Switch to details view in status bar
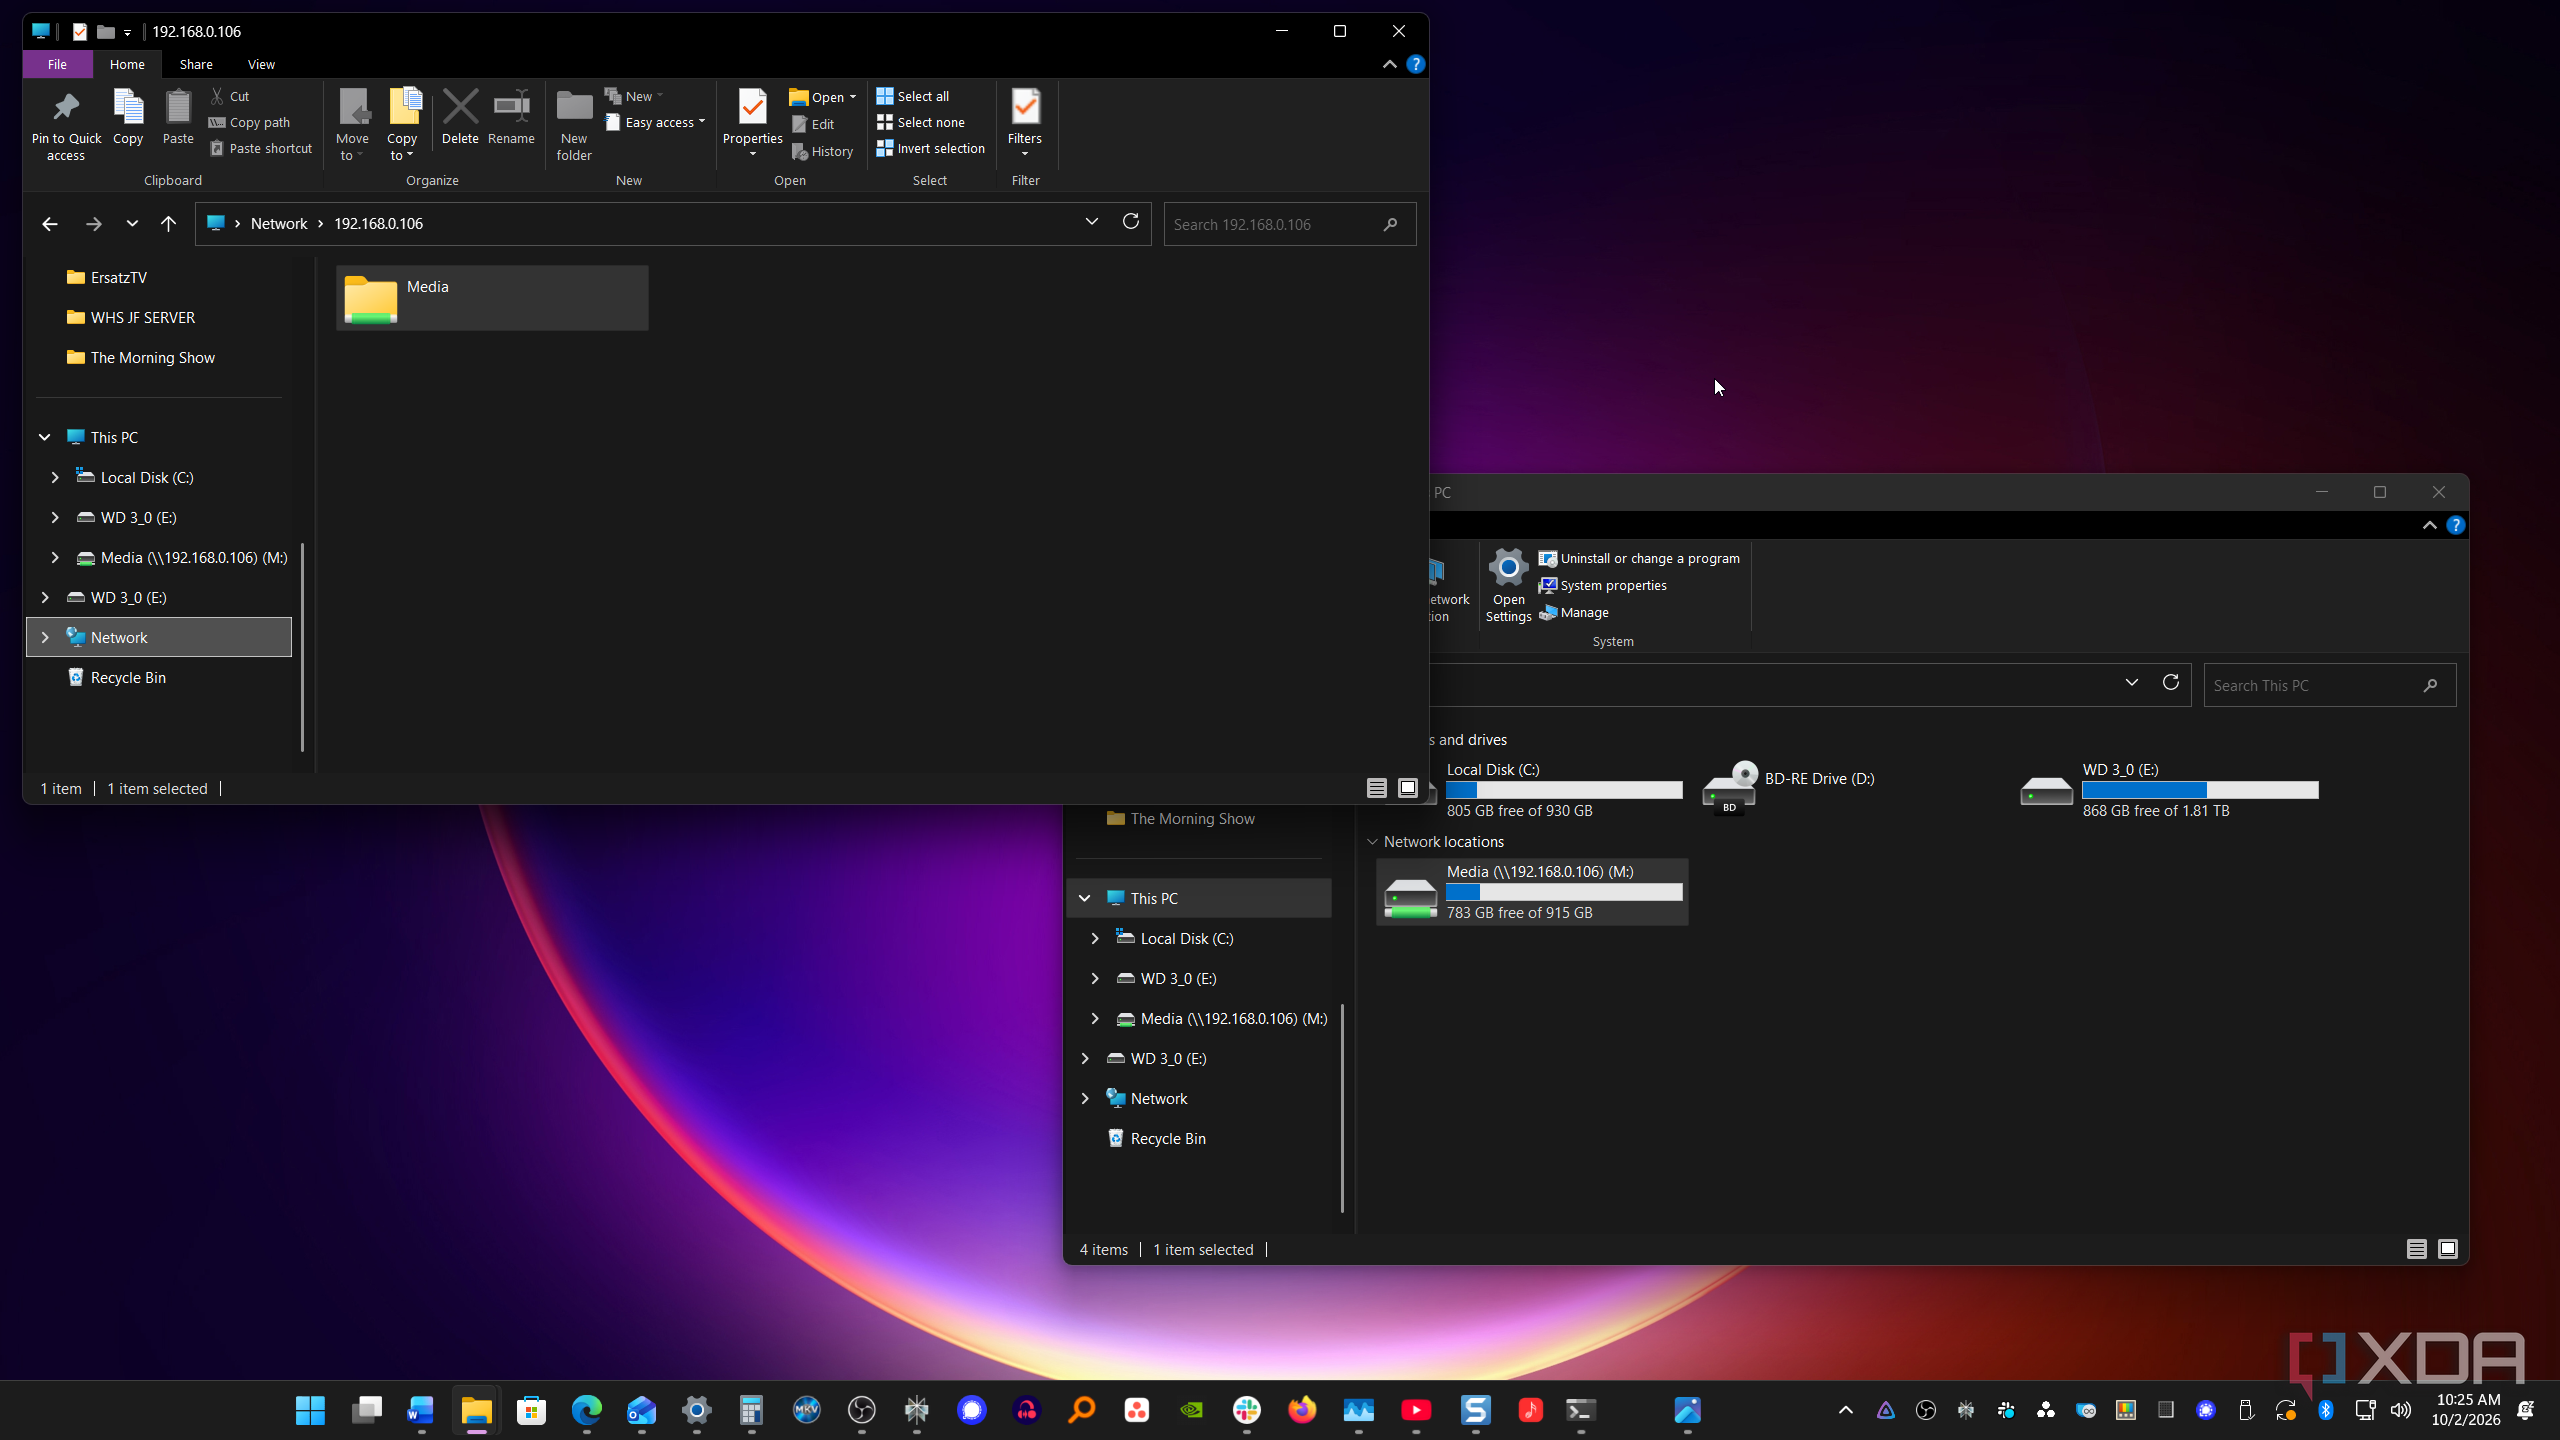 click(x=1377, y=789)
